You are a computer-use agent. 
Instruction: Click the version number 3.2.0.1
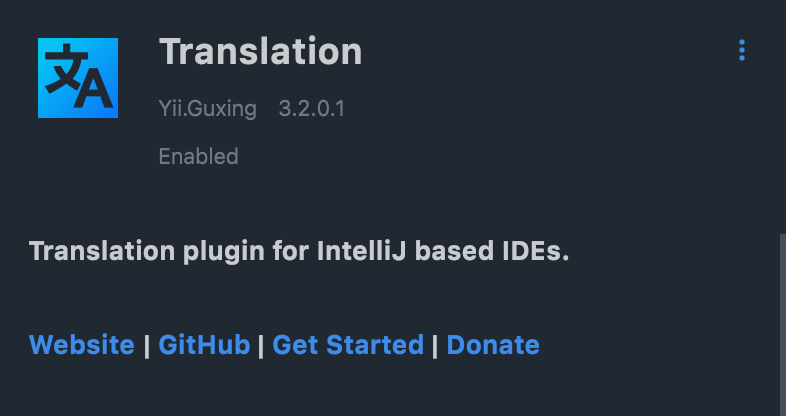[x=311, y=108]
